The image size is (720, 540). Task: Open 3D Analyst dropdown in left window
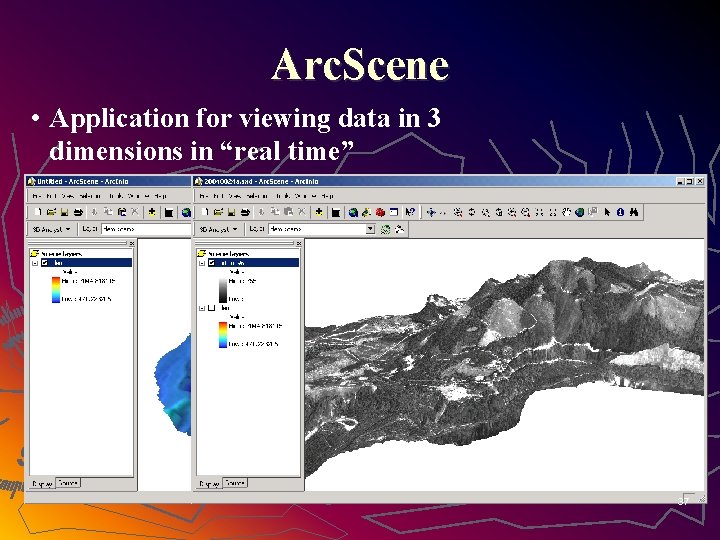pos(51,229)
